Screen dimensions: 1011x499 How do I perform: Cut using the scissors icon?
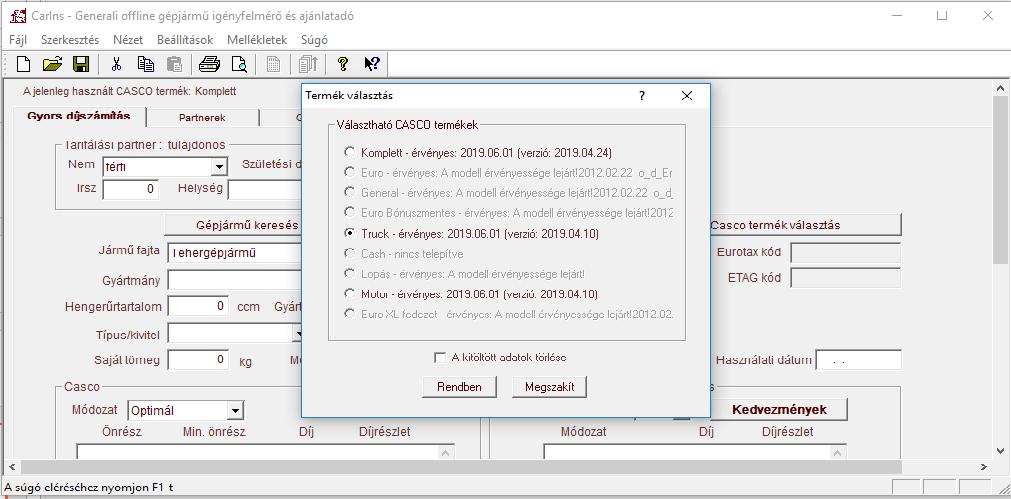click(117, 63)
